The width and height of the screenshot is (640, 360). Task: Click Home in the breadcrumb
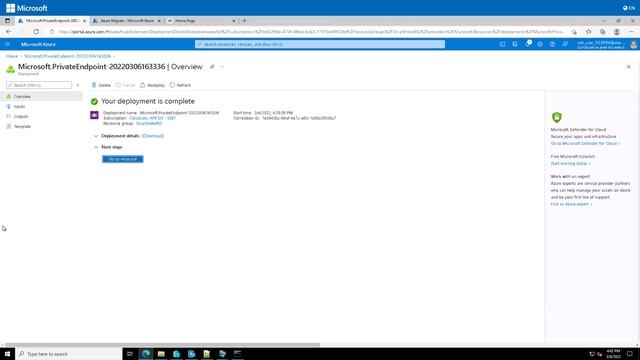(x=12, y=56)
